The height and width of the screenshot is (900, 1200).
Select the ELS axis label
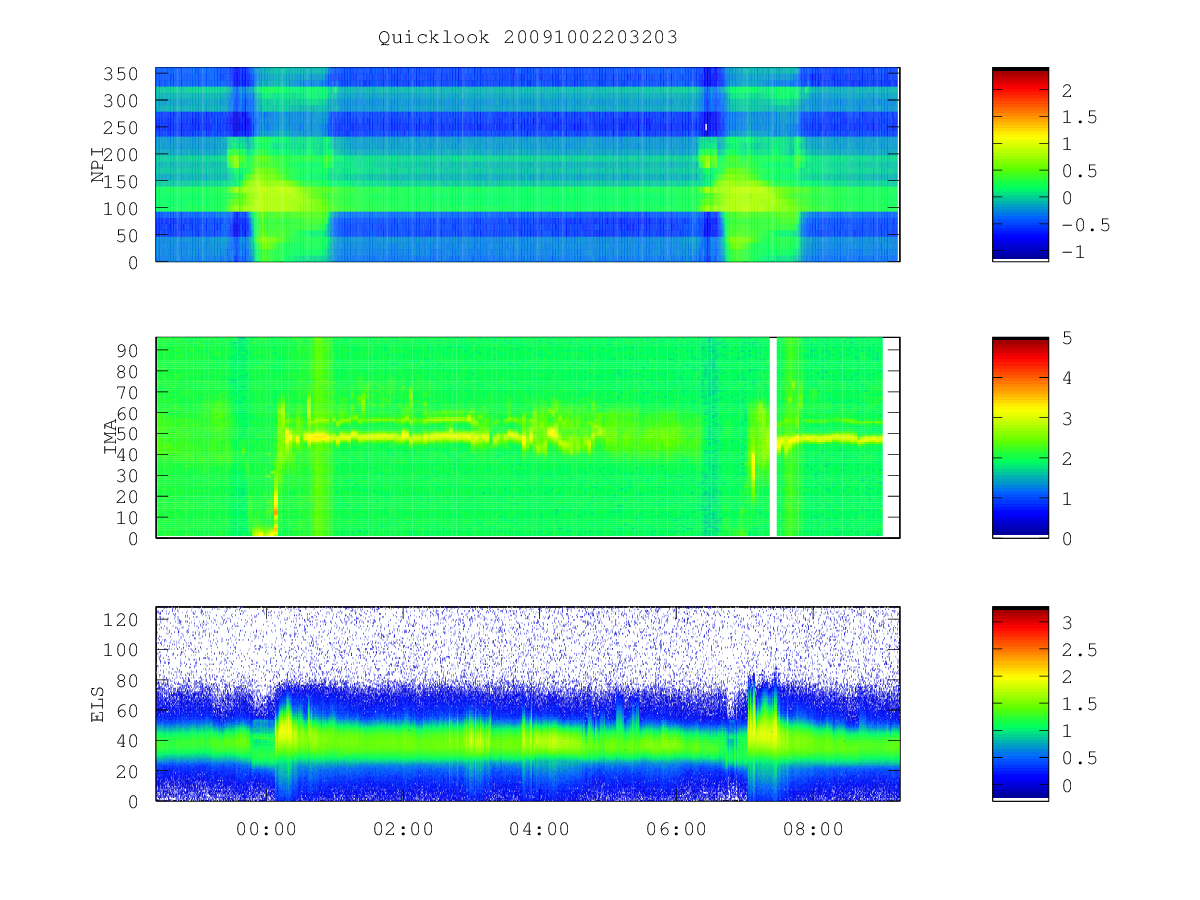point(98,704)
